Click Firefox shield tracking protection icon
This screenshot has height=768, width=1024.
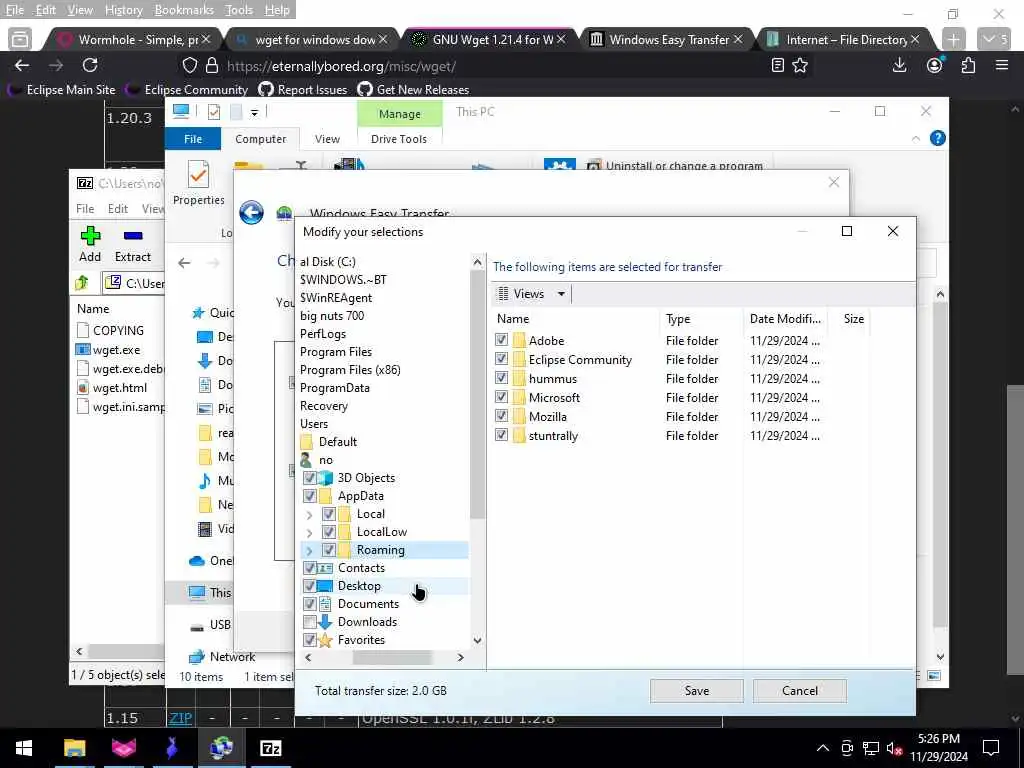click(189, 65)
